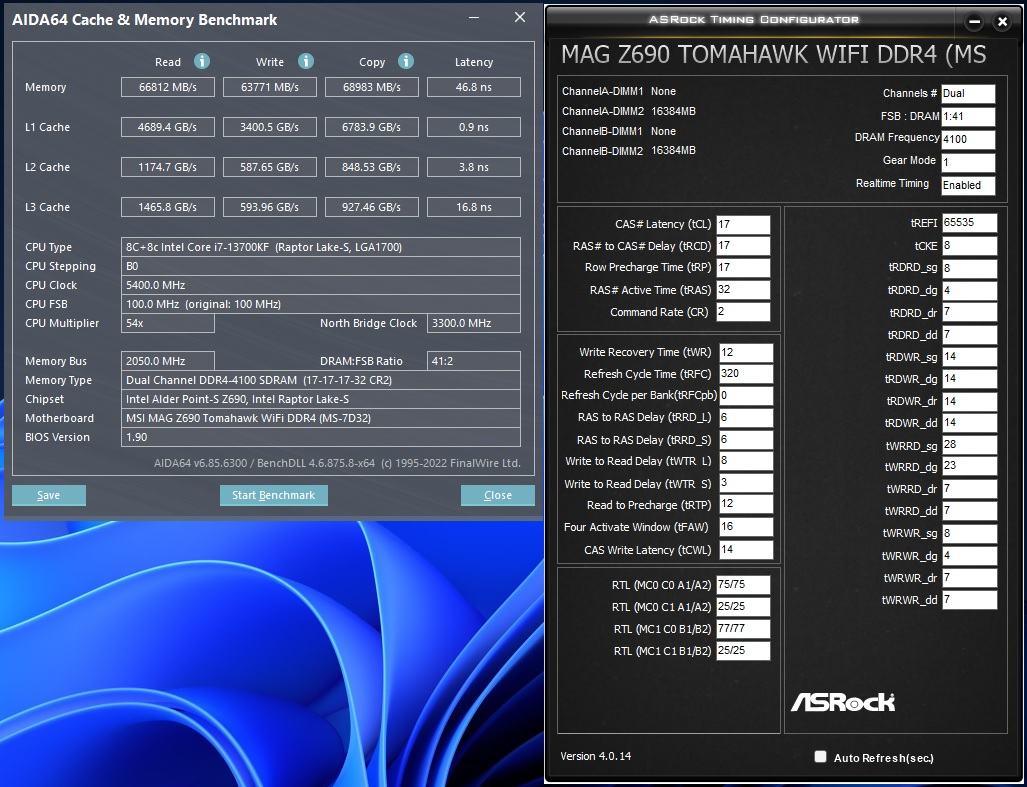Image resolution: width=1027 pixels, height=787 pixels.
Task: Click the tCKE field
Action: coord(969,246)
